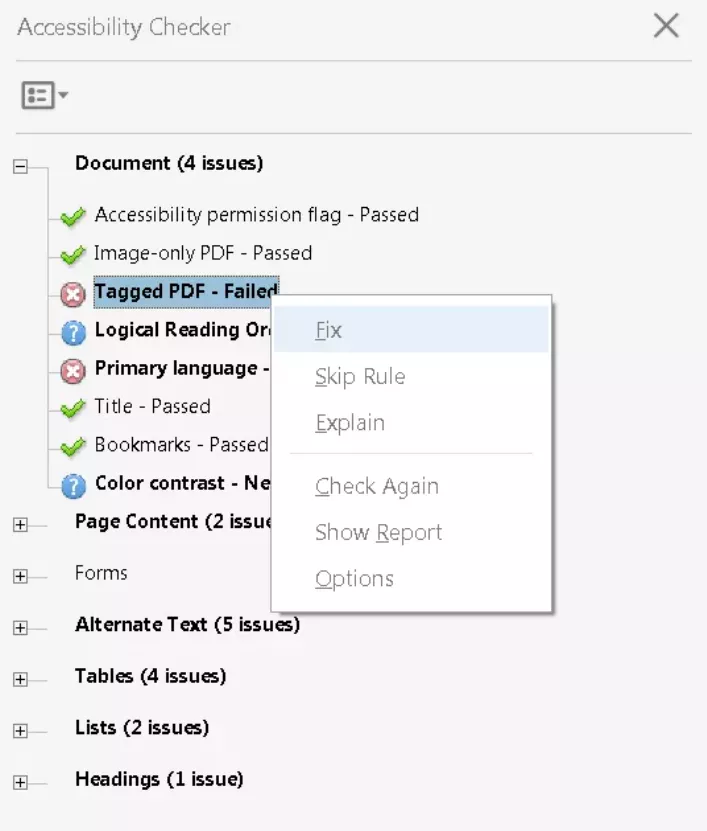This screenshot has height=831, width=707.
Task: Click the green checkmark beside Bookmarks - Passed
Action: tap(74, 445)
